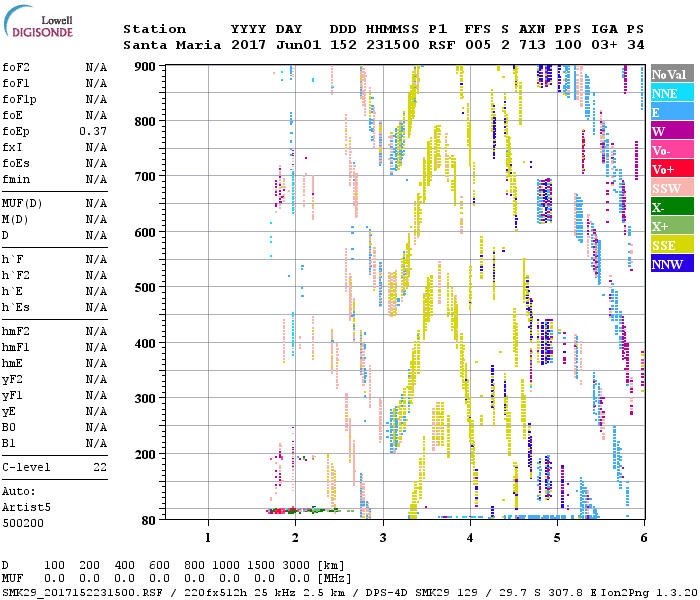Click the SMK29_2017152231500.RSF filename

82,593
